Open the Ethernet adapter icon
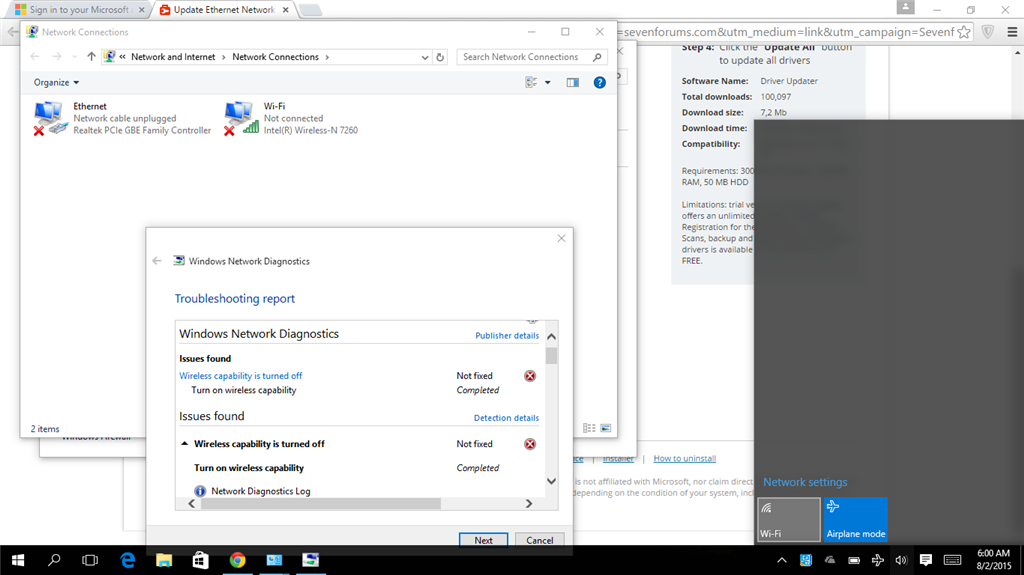 (50, 118)
